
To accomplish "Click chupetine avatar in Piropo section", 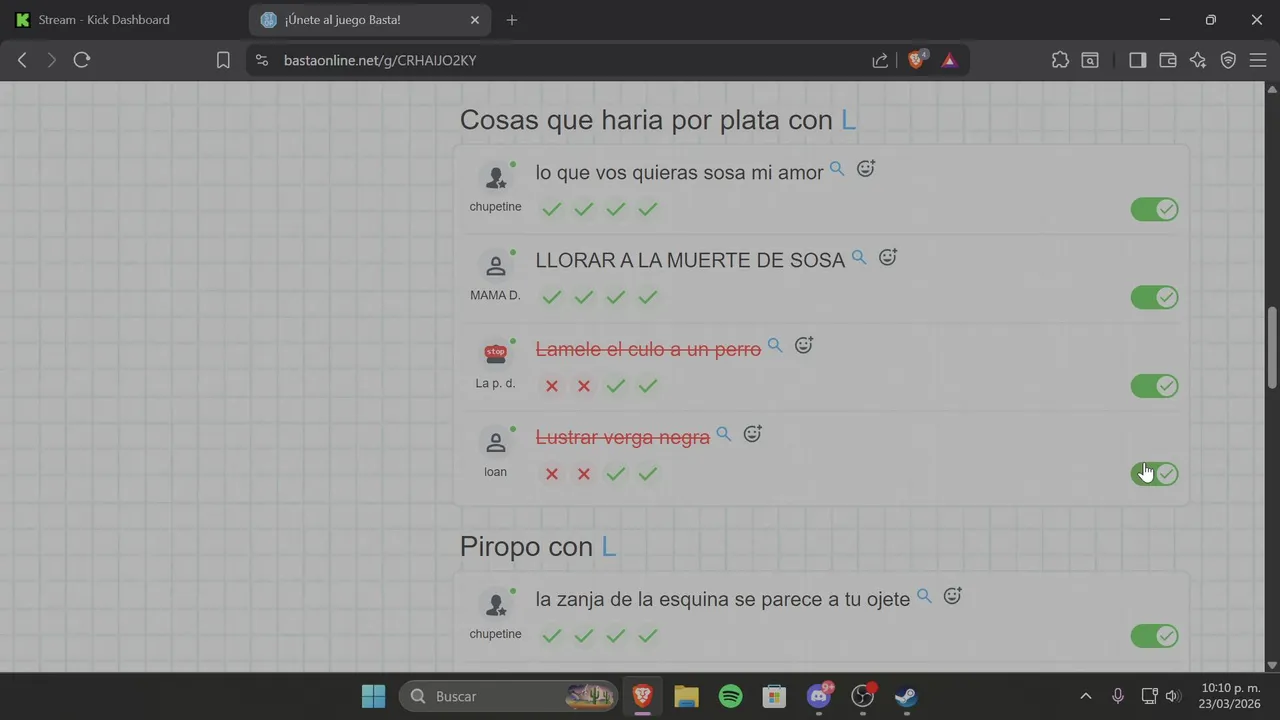I will (495, 605).
